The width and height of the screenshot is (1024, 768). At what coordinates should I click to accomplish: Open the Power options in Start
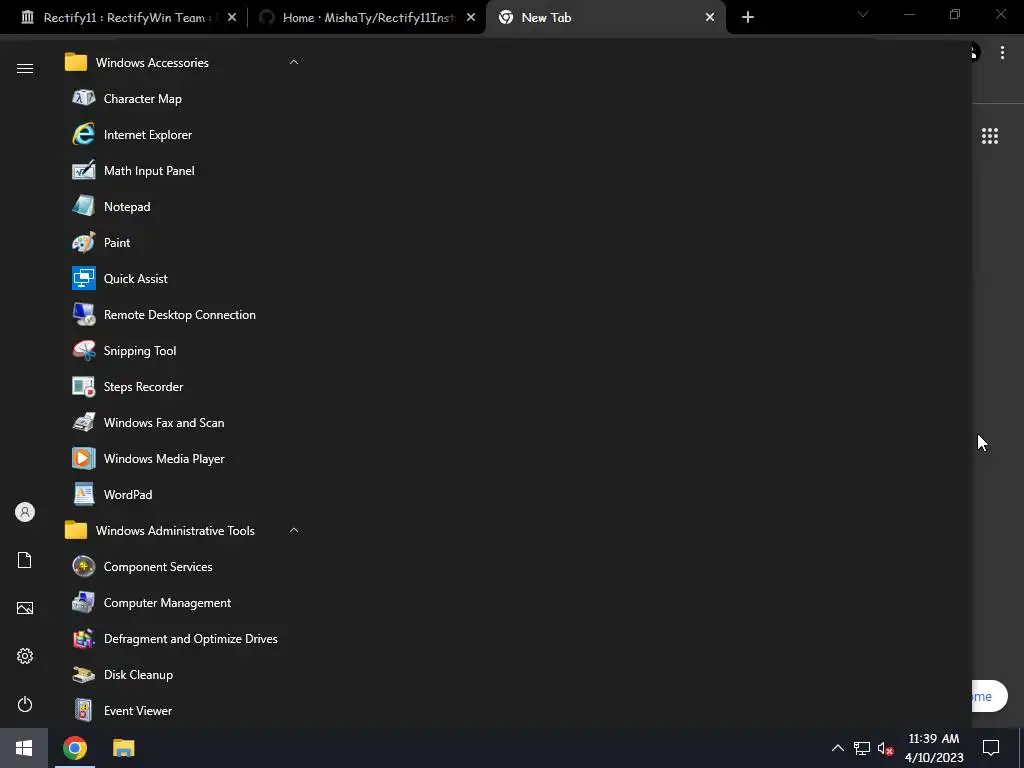tap(25, 704)
